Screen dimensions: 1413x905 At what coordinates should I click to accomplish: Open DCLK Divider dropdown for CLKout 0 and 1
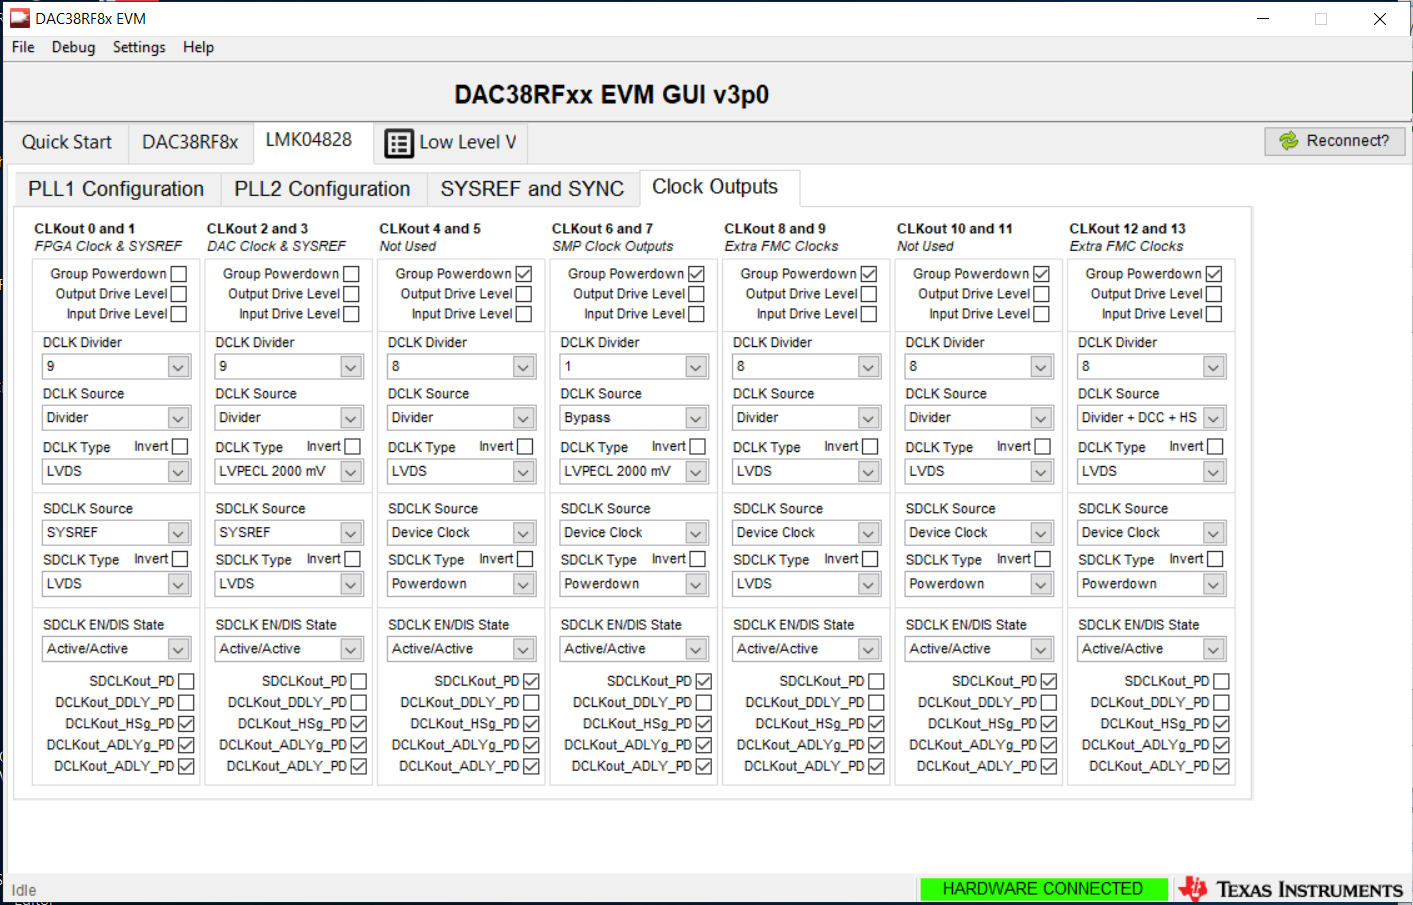click(x=116, y=367)
